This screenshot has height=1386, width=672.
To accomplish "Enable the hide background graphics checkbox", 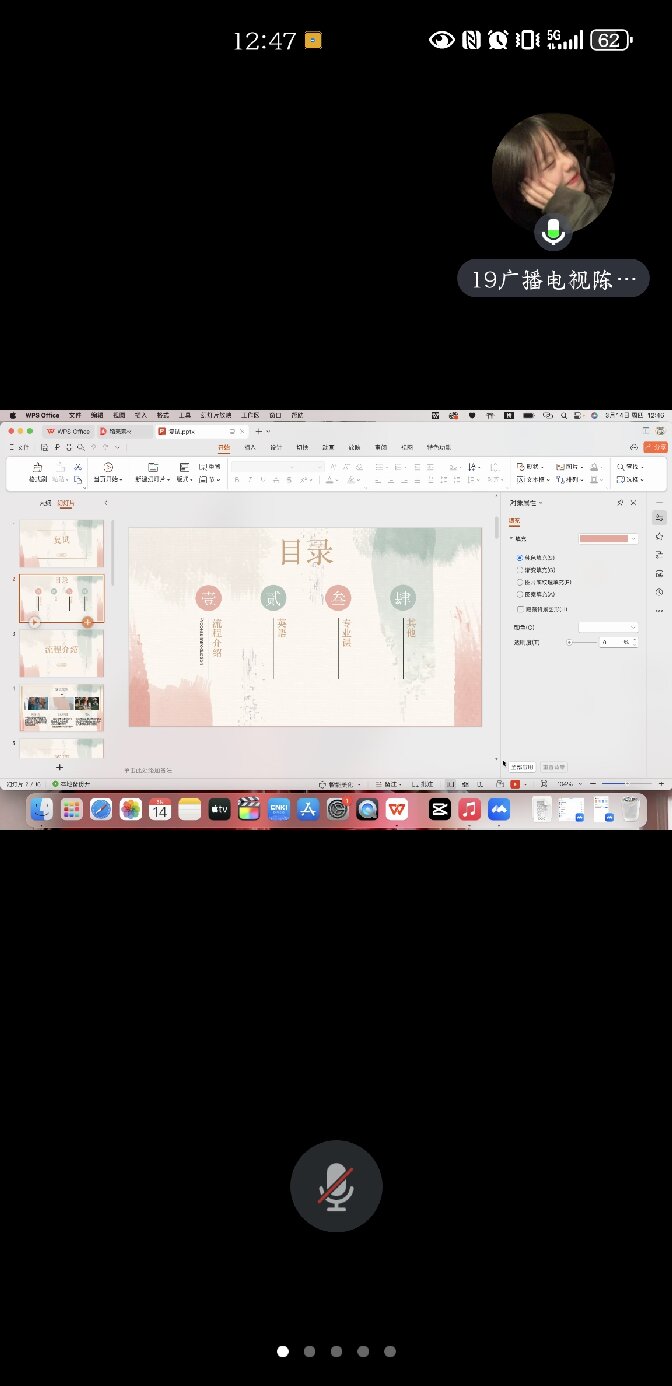I will [519, 608].
